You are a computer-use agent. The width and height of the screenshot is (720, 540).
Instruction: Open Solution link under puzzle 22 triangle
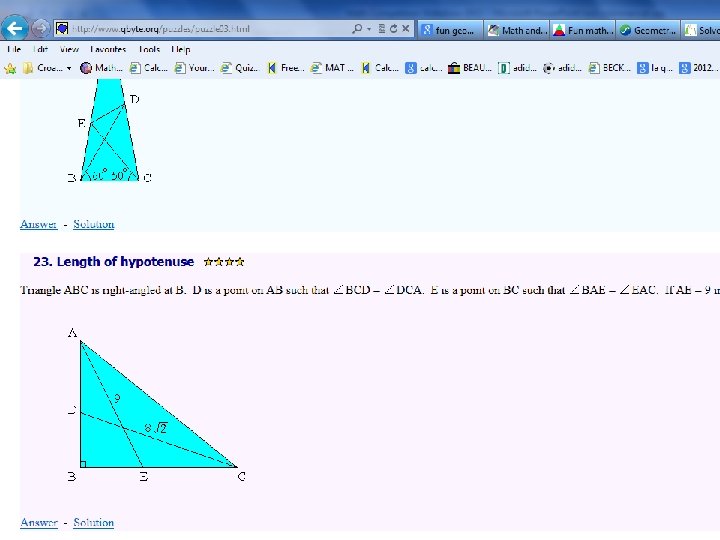click(x=94, y=224)
